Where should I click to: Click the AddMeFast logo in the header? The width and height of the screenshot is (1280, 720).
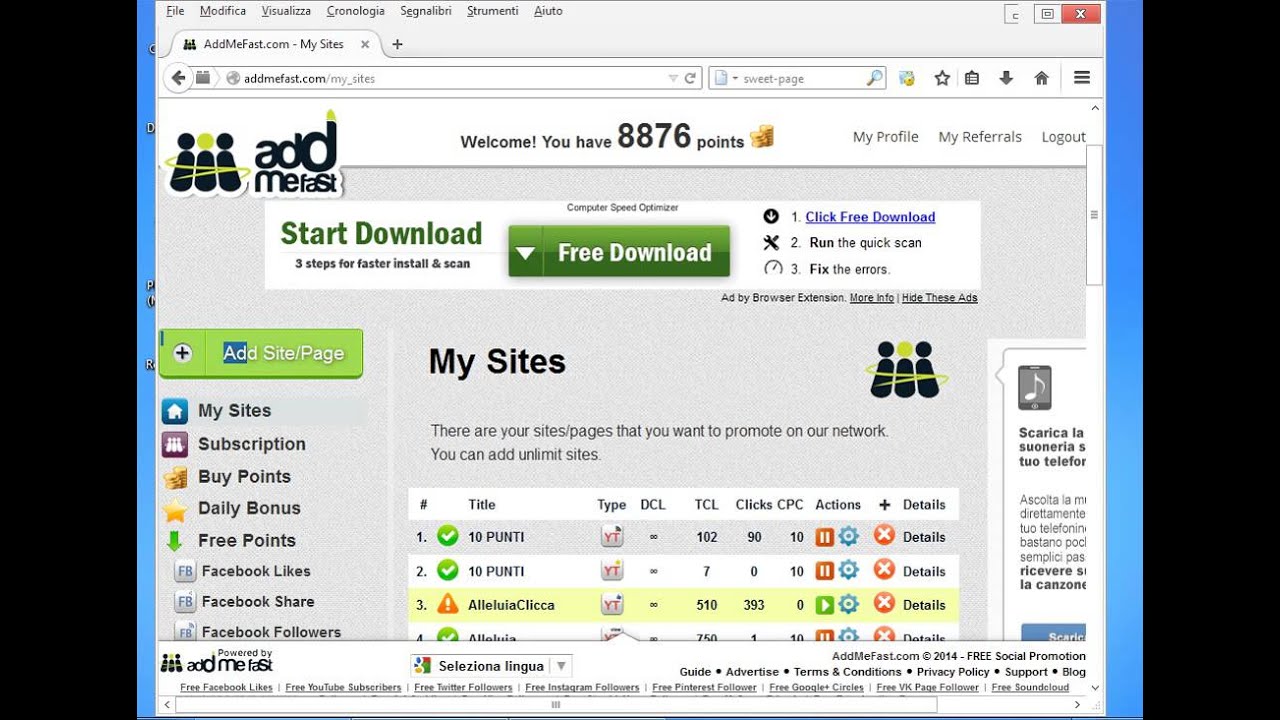click(x=254, y=155)
